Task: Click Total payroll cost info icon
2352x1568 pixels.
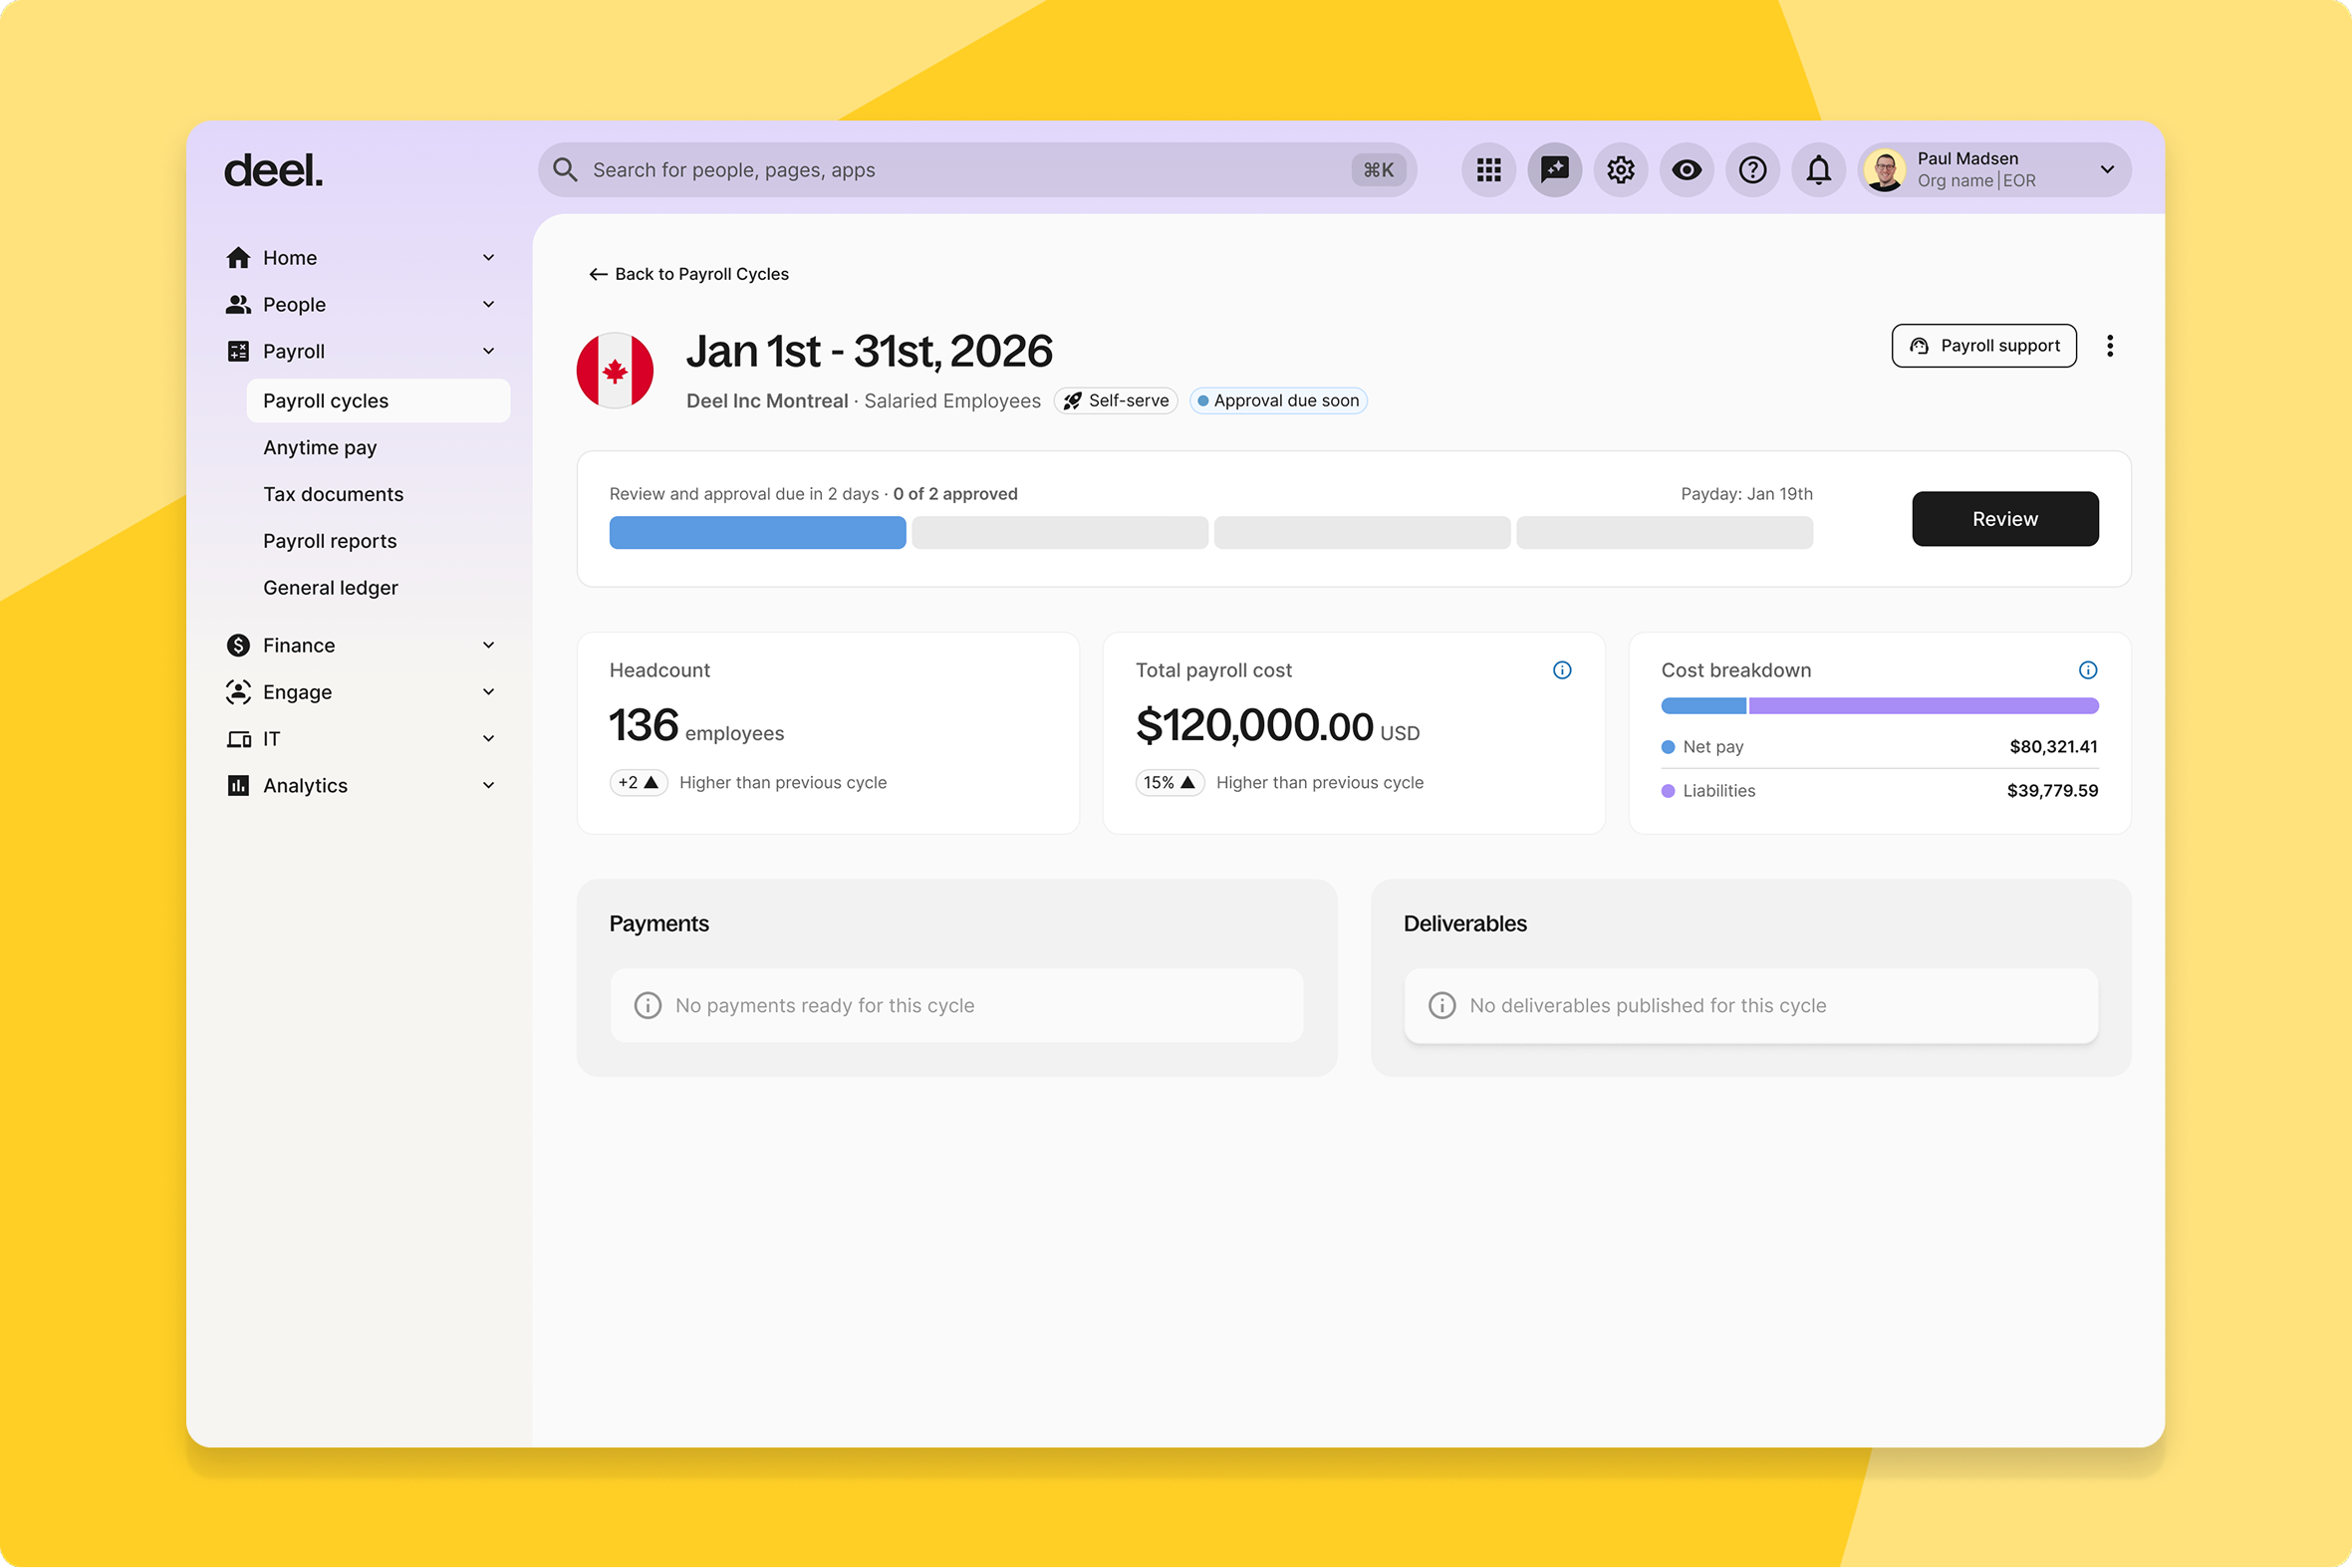Action: [1562, 671]
